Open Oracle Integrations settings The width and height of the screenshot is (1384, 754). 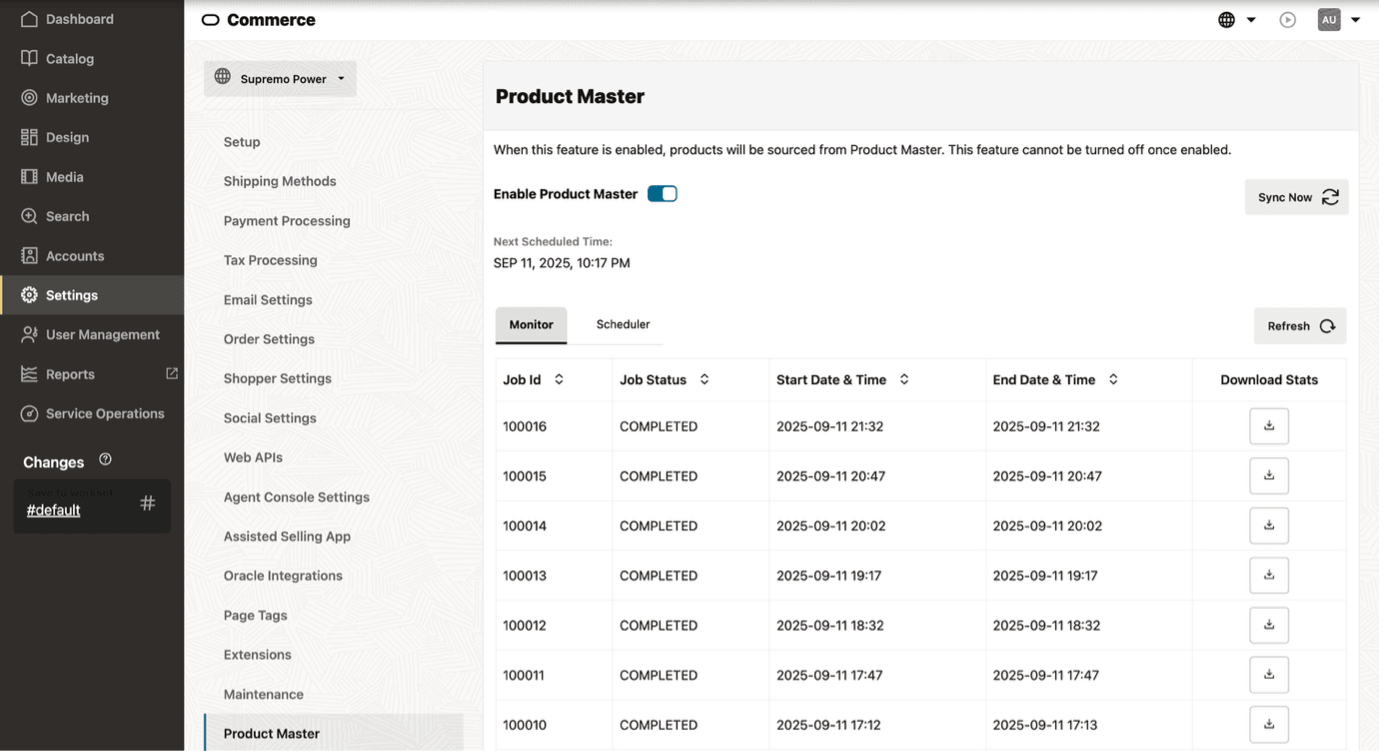[283, 576]
